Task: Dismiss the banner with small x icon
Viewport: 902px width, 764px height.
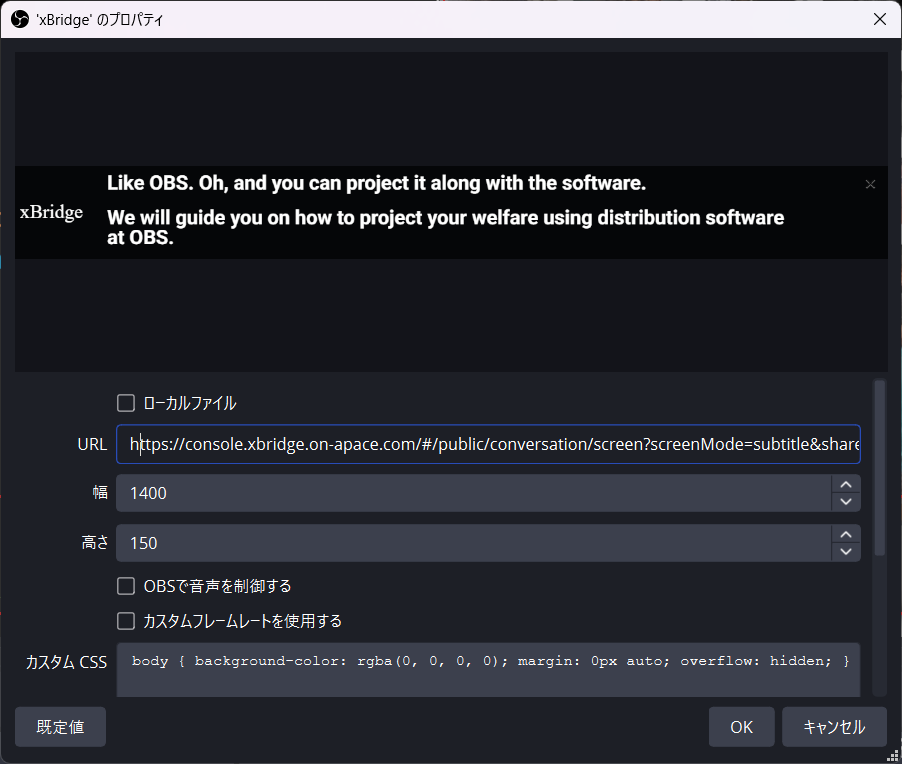Action: [870, 184]
